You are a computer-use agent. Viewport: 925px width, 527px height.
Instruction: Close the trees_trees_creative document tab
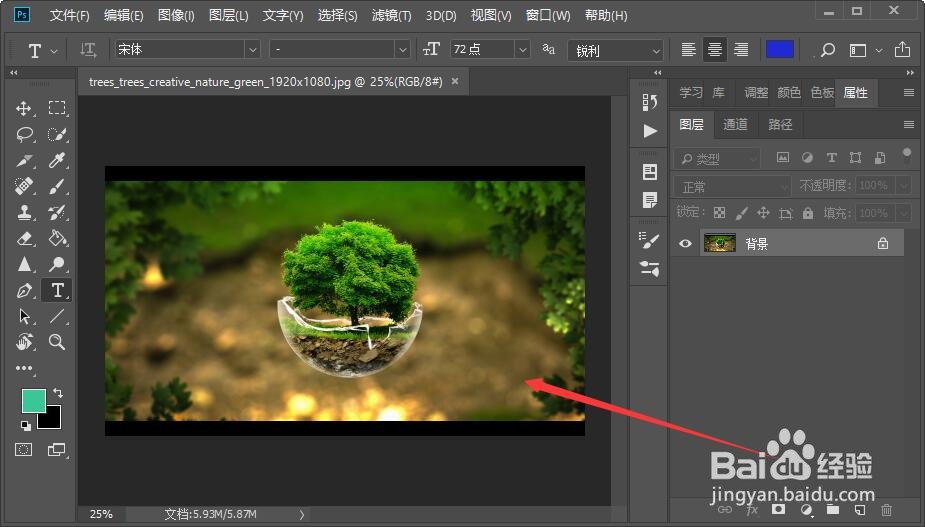(x=455, y=81)
